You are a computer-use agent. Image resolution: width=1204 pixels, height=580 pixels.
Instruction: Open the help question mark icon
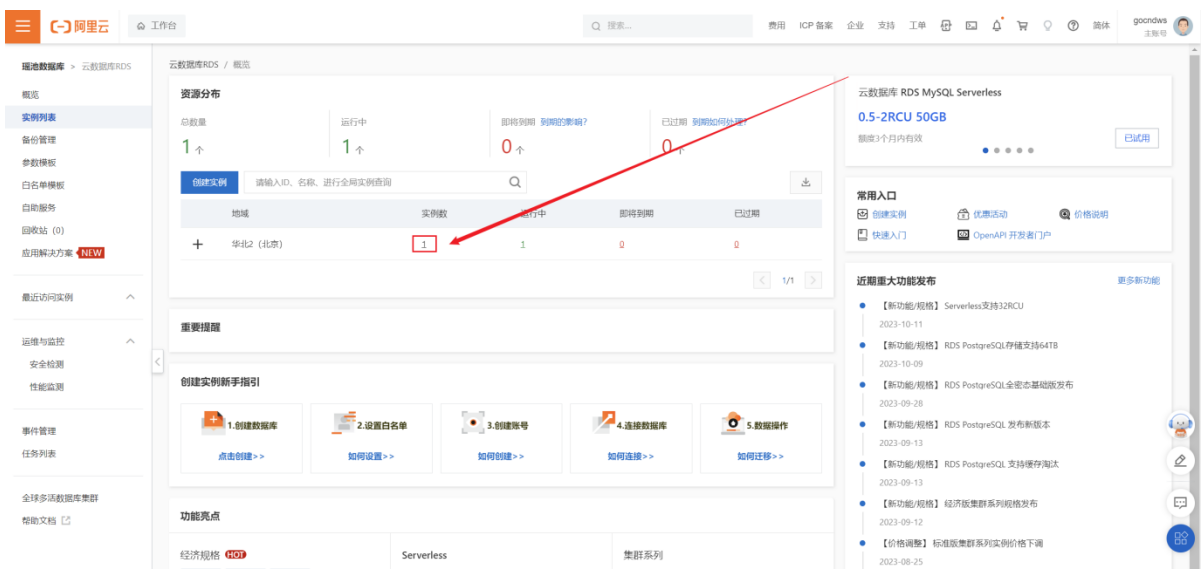(x=1073, y=26)
